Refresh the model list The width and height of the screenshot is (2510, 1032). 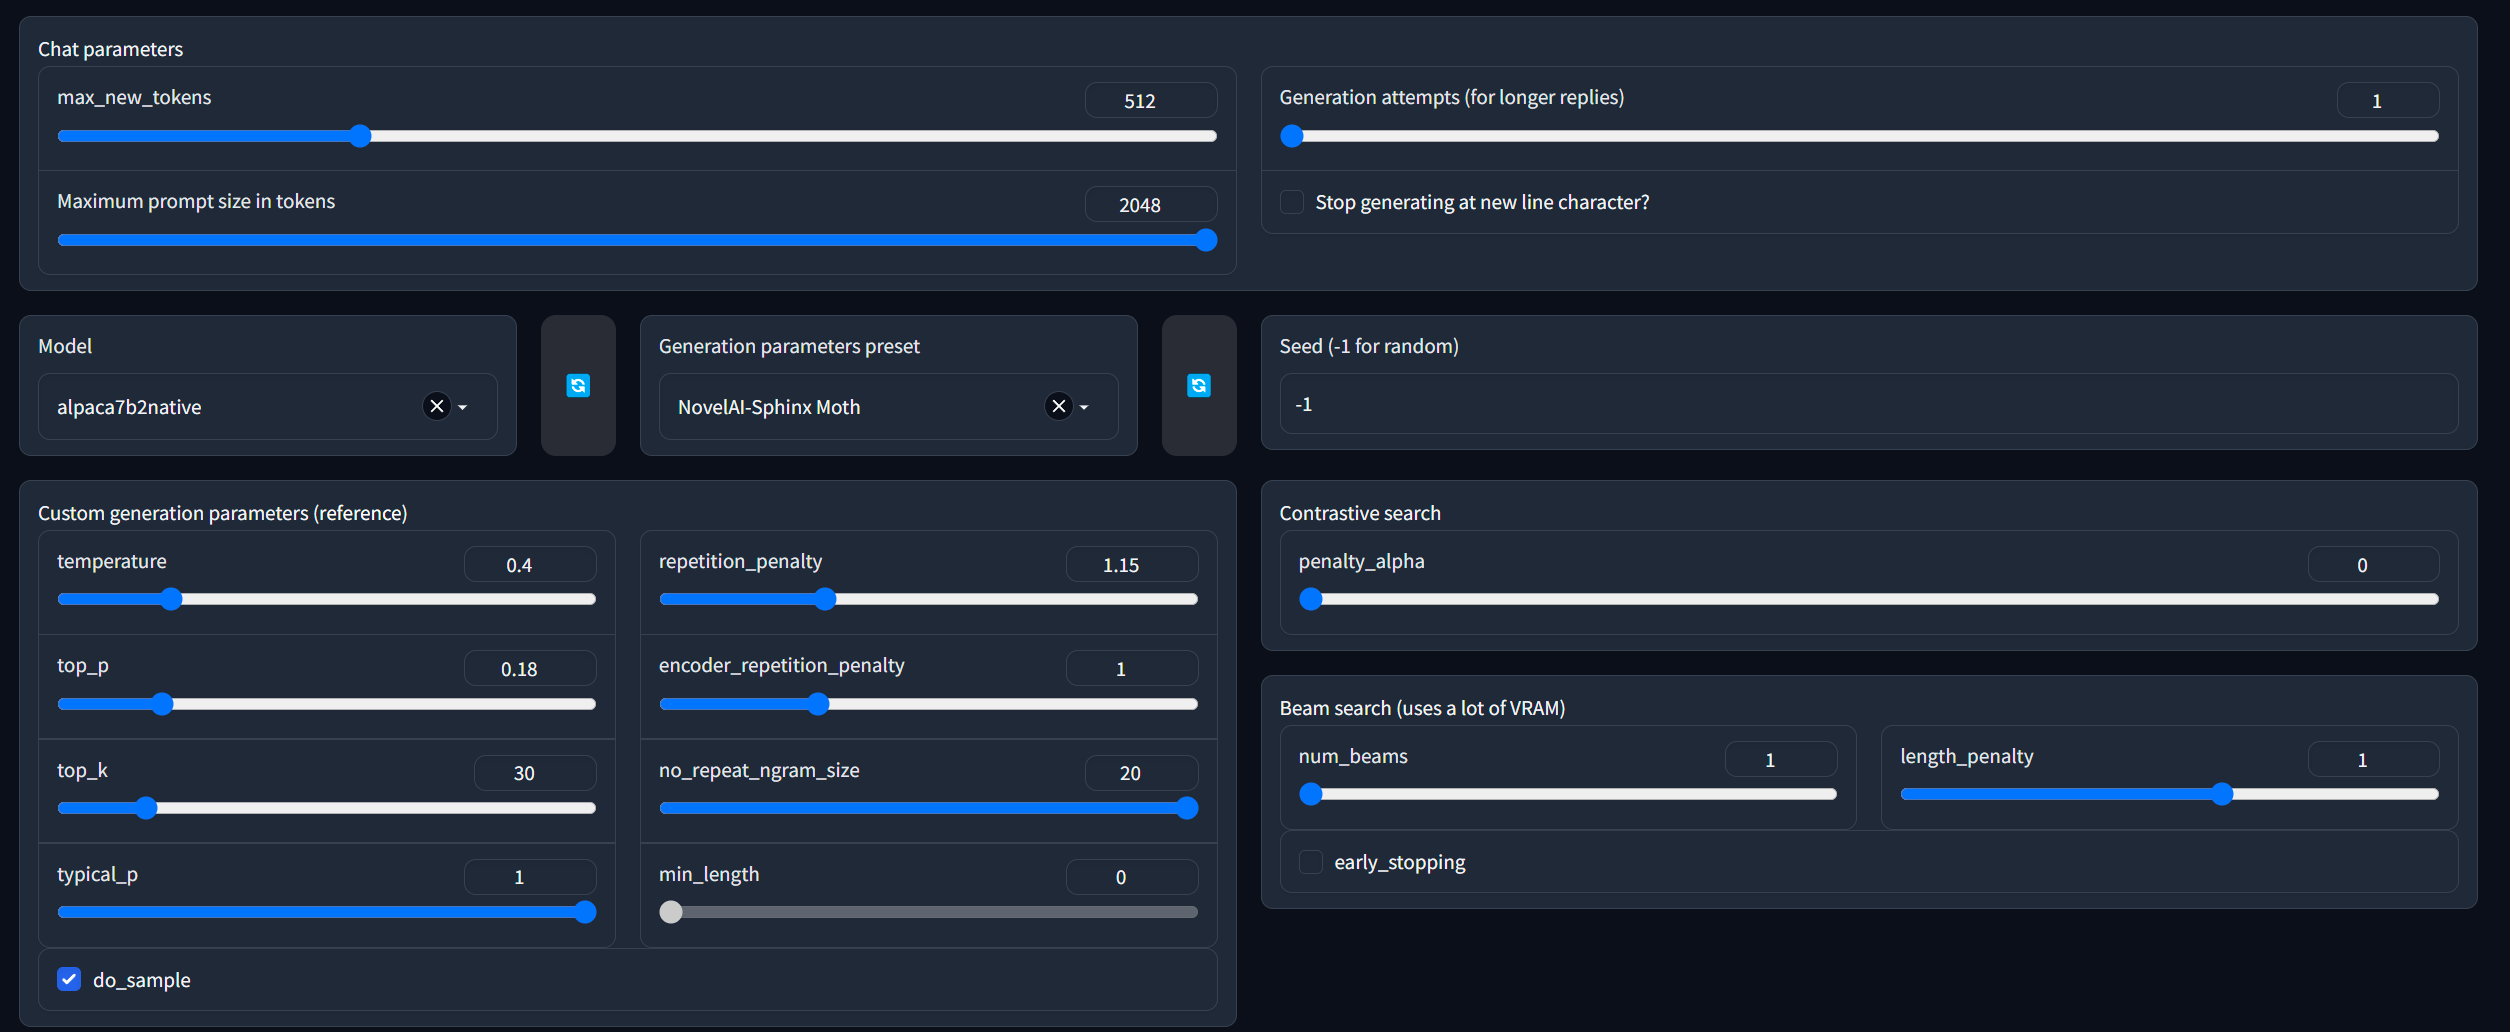pyautogui.click(x=578, y=385)
